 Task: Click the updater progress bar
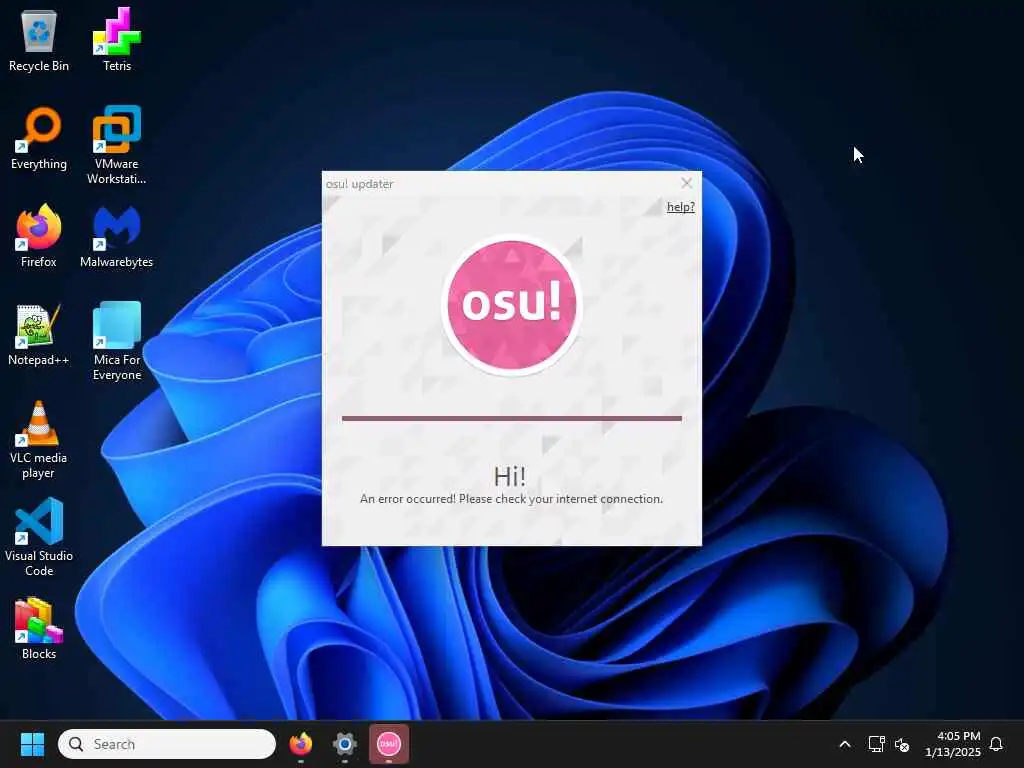point(511,419)
